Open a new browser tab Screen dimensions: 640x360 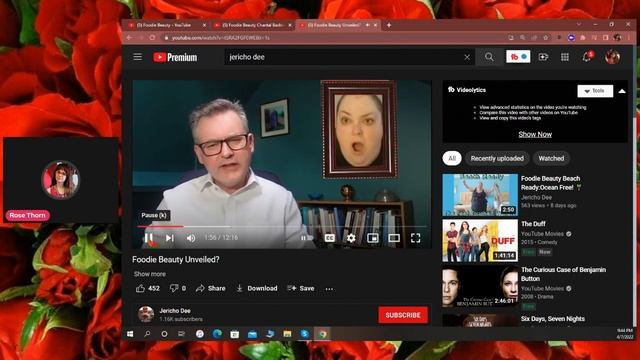(x=389, y=25)
